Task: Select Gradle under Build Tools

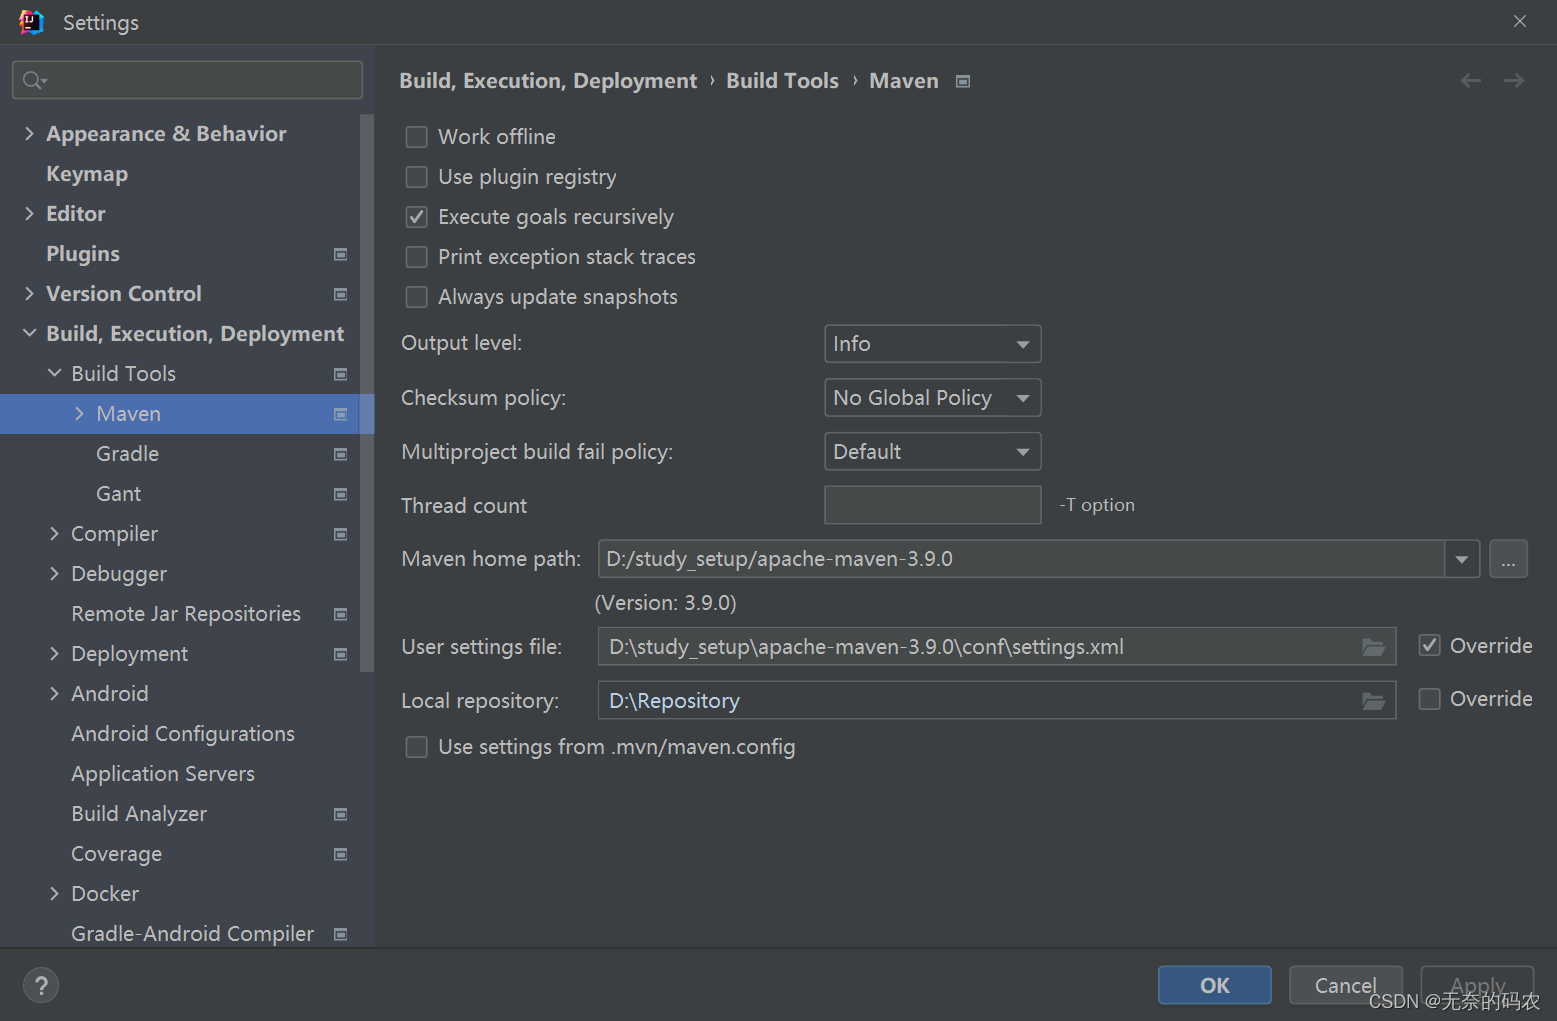Action: click(127, 454)
